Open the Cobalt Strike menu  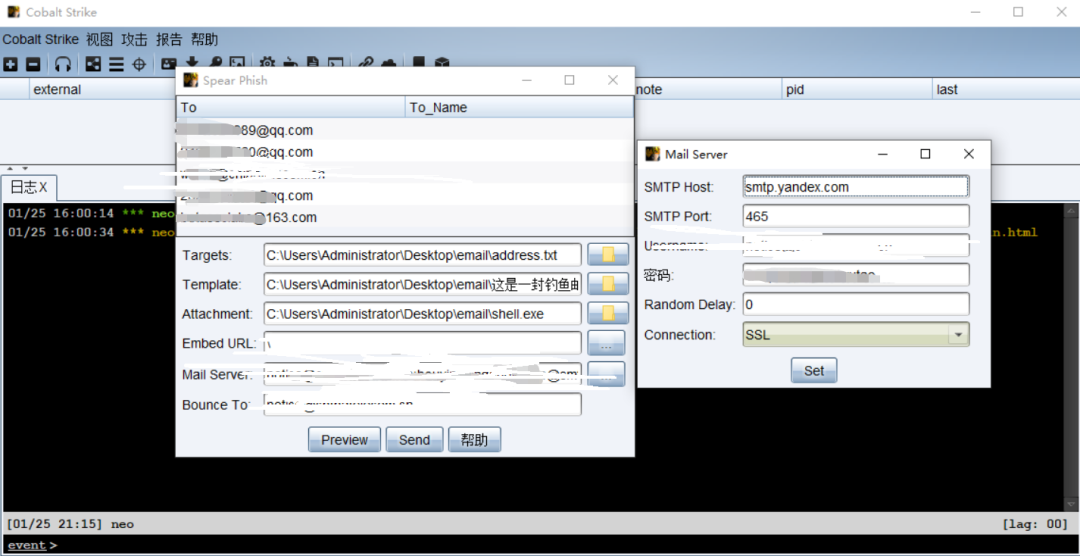click(x=41, y=39)
